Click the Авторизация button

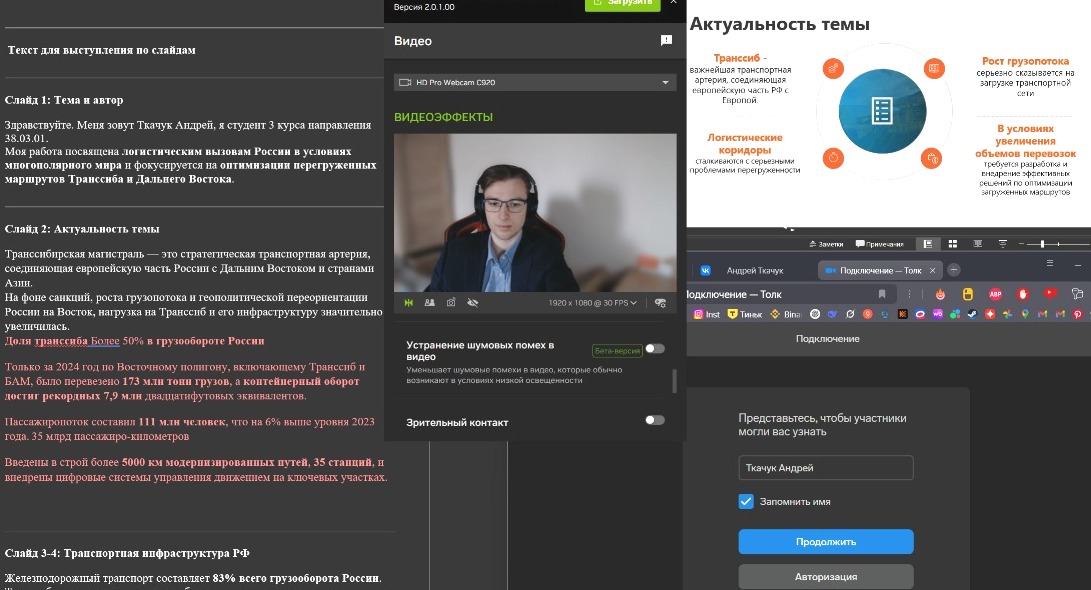tap(826, 577)
